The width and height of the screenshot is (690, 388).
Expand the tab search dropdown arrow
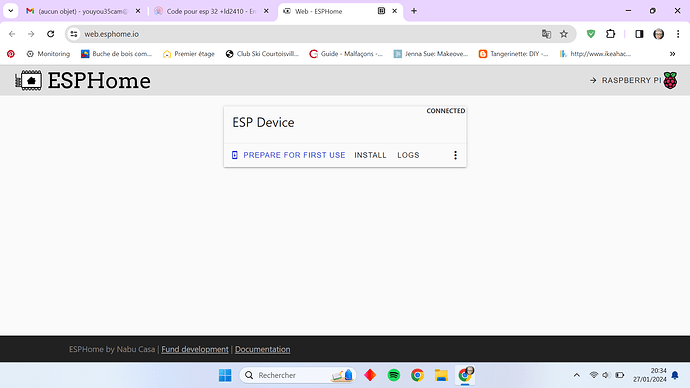[x=11, y=11]
